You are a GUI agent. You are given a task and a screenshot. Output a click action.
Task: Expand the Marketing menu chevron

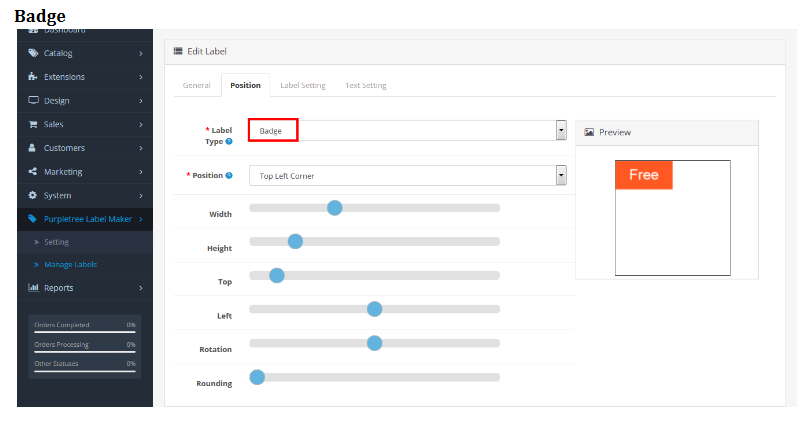pos(141,172)
